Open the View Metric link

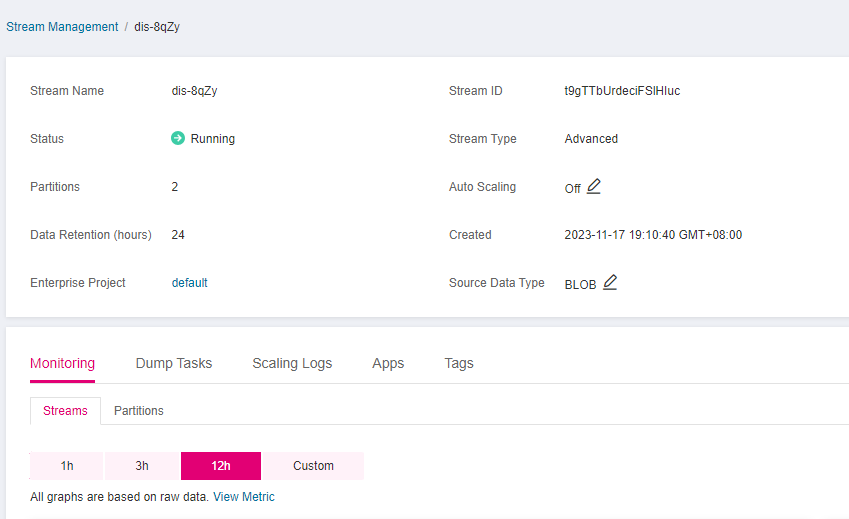pos(244,496)
